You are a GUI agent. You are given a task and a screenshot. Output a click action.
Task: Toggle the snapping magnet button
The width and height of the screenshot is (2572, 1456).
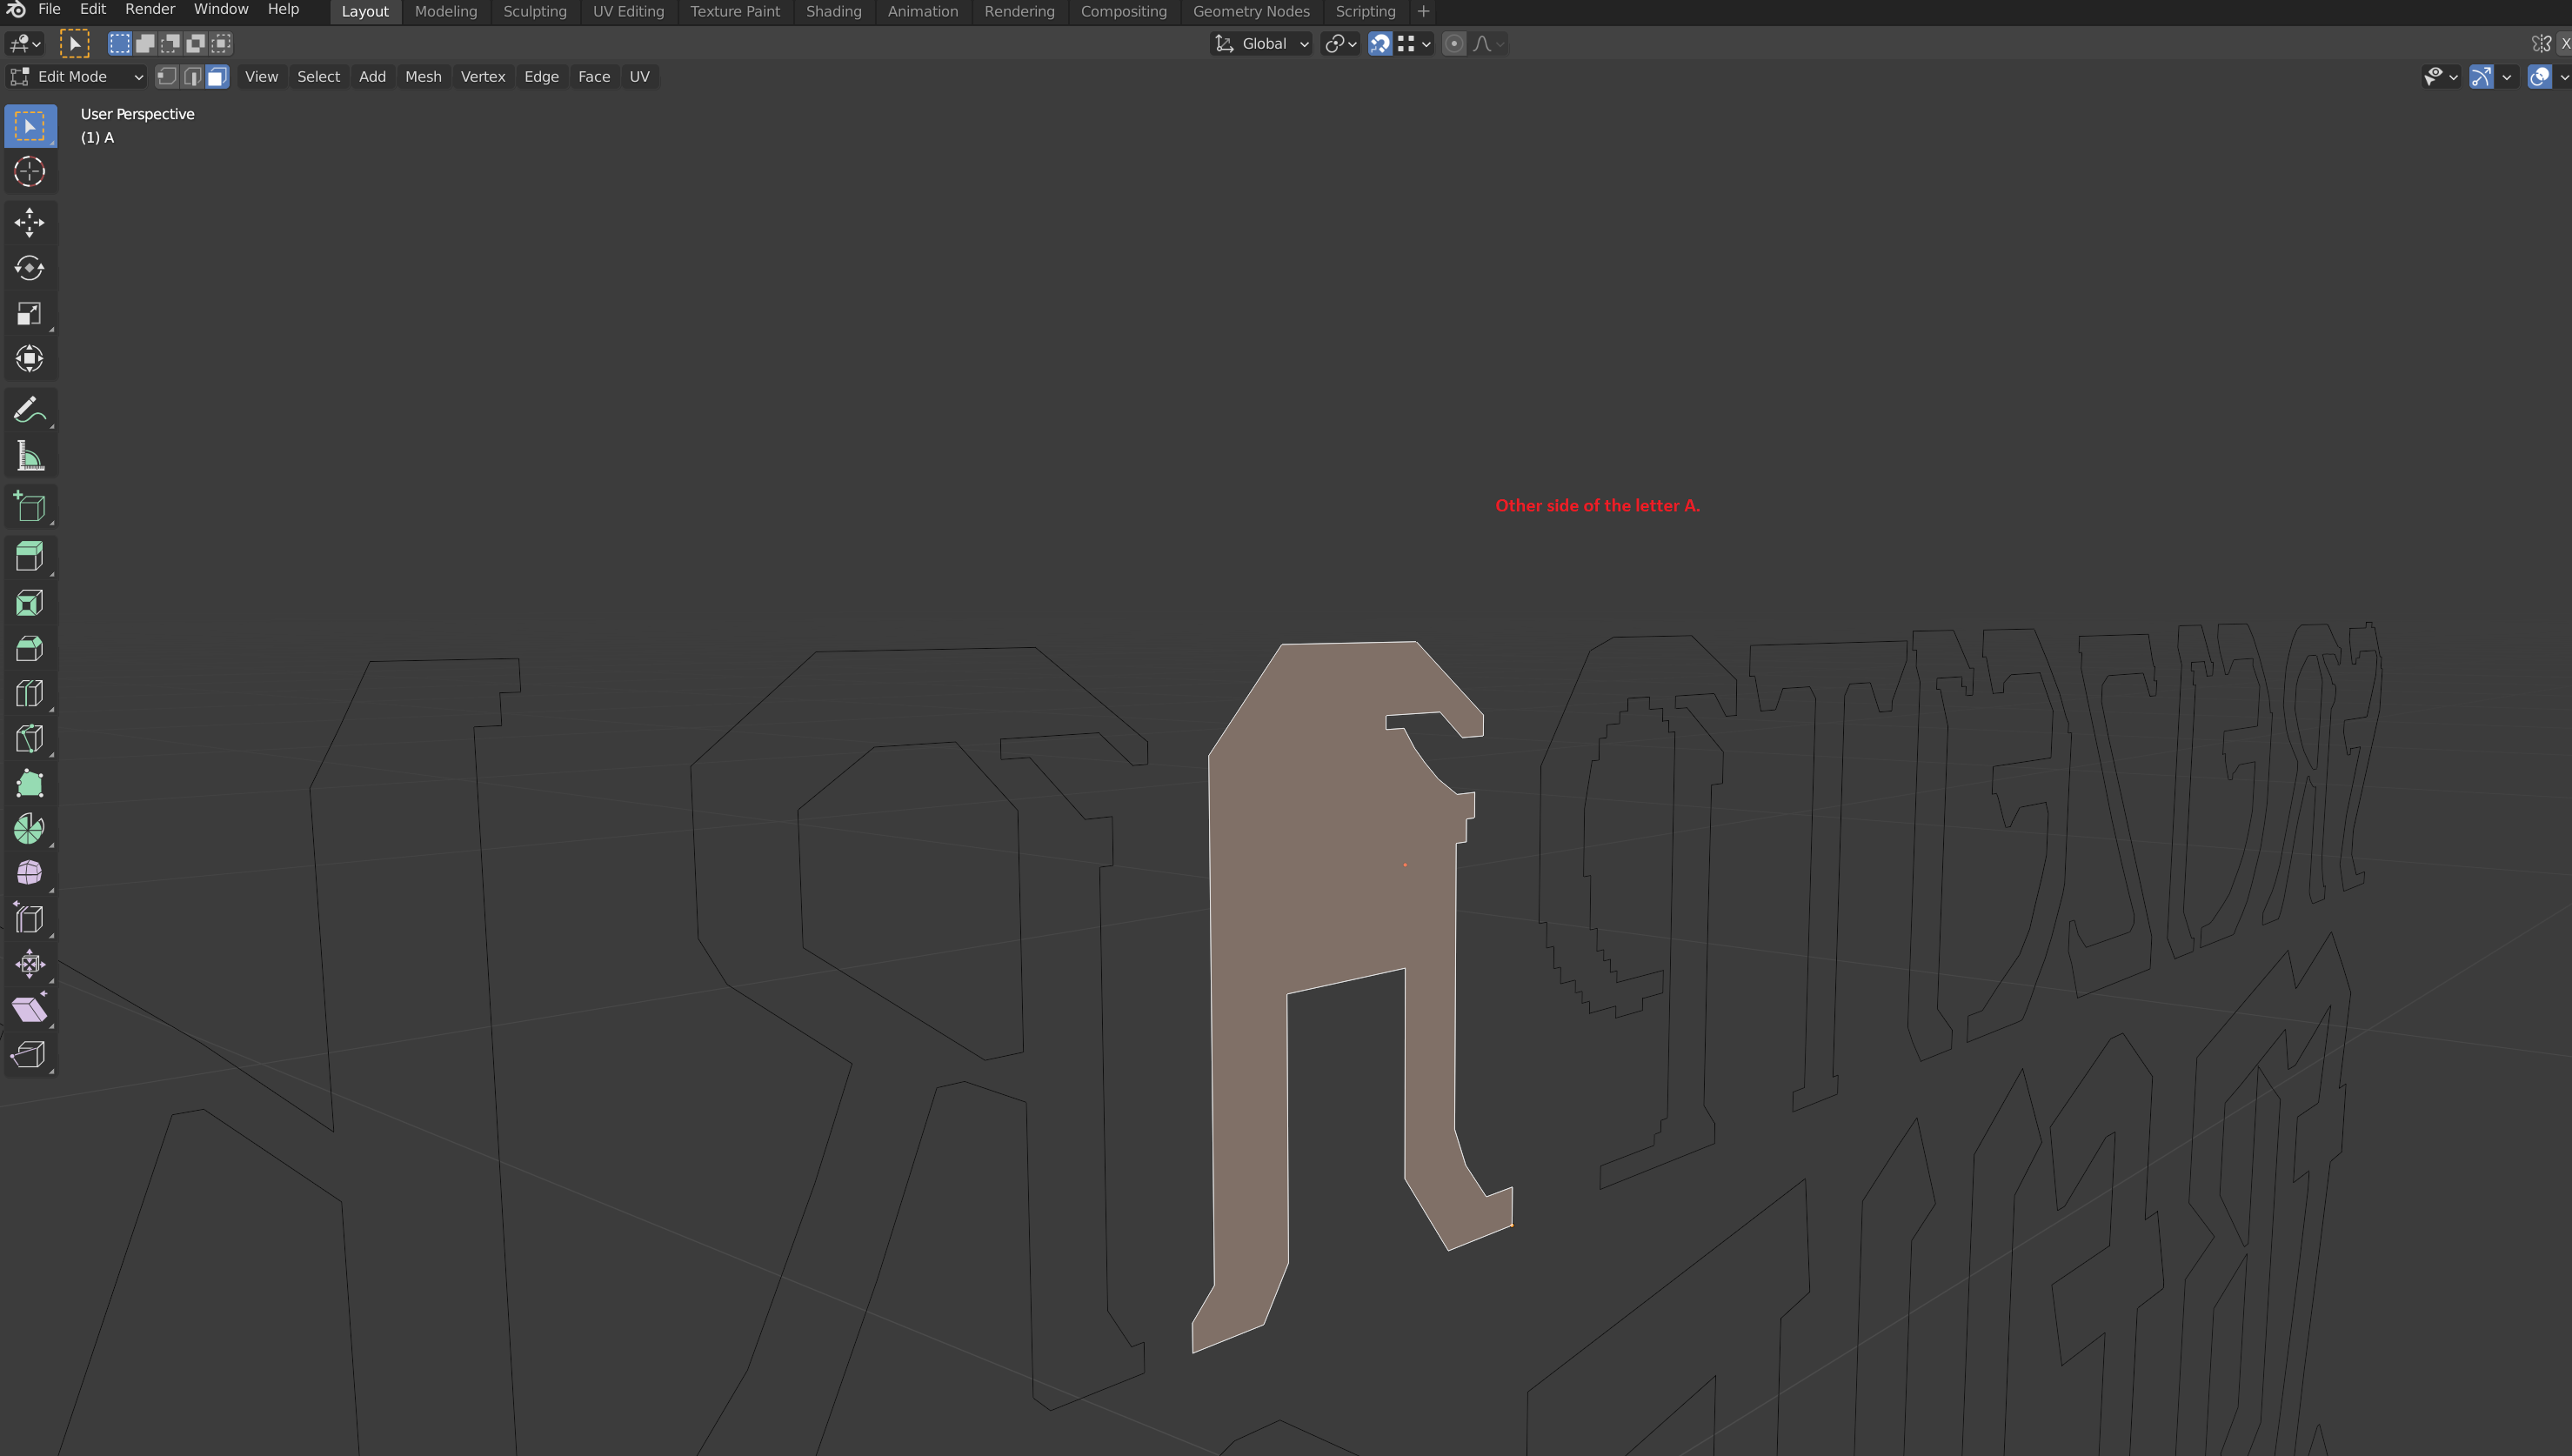tap(1380, 43)
